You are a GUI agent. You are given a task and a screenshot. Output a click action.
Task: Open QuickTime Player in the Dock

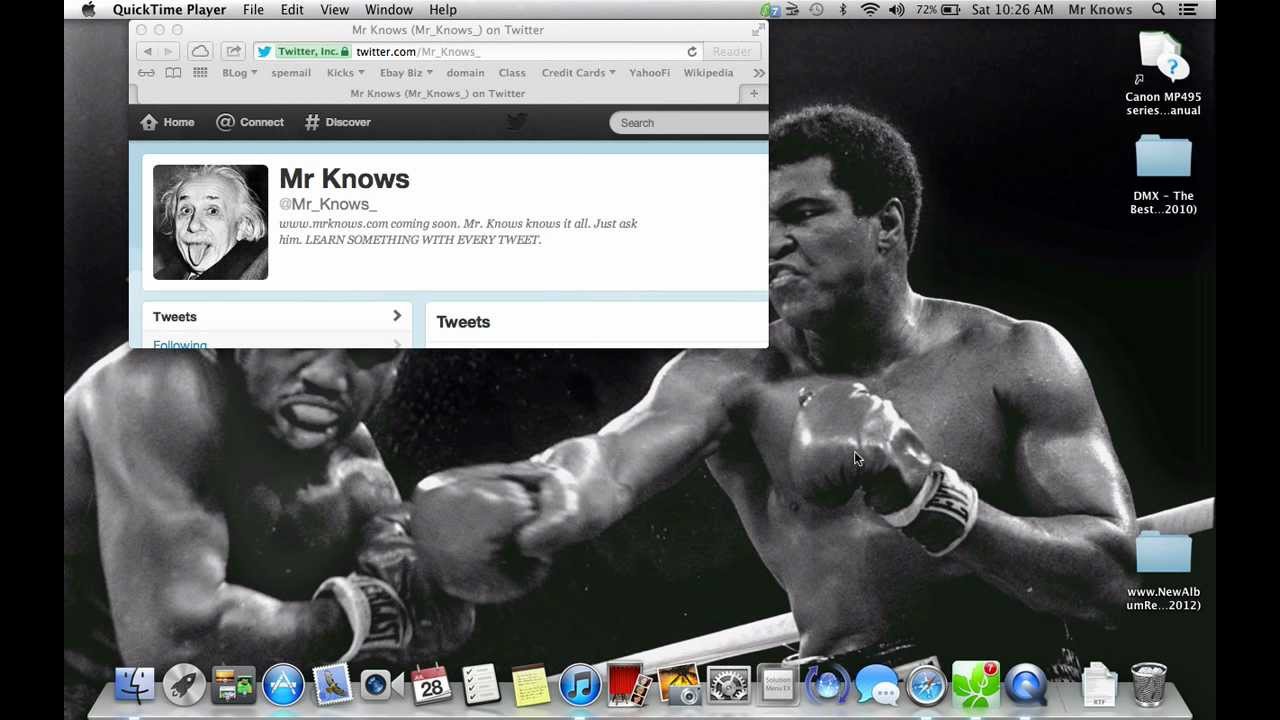pos(1026,685)
